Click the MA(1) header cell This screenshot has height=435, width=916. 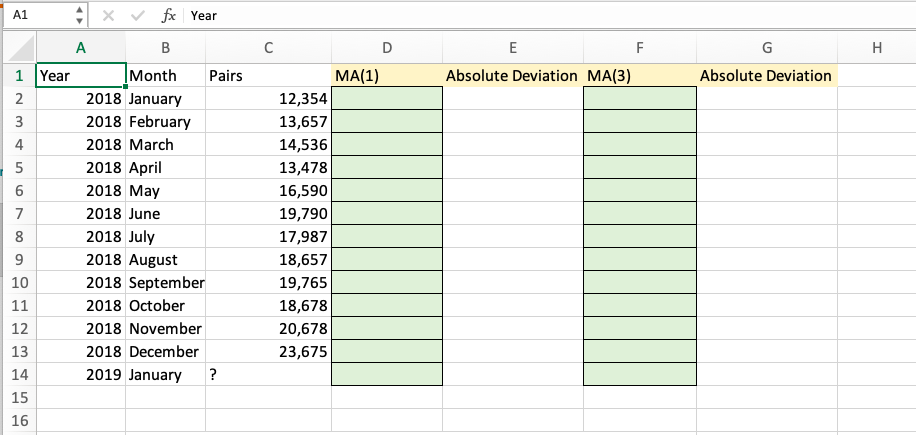point(387,75)
